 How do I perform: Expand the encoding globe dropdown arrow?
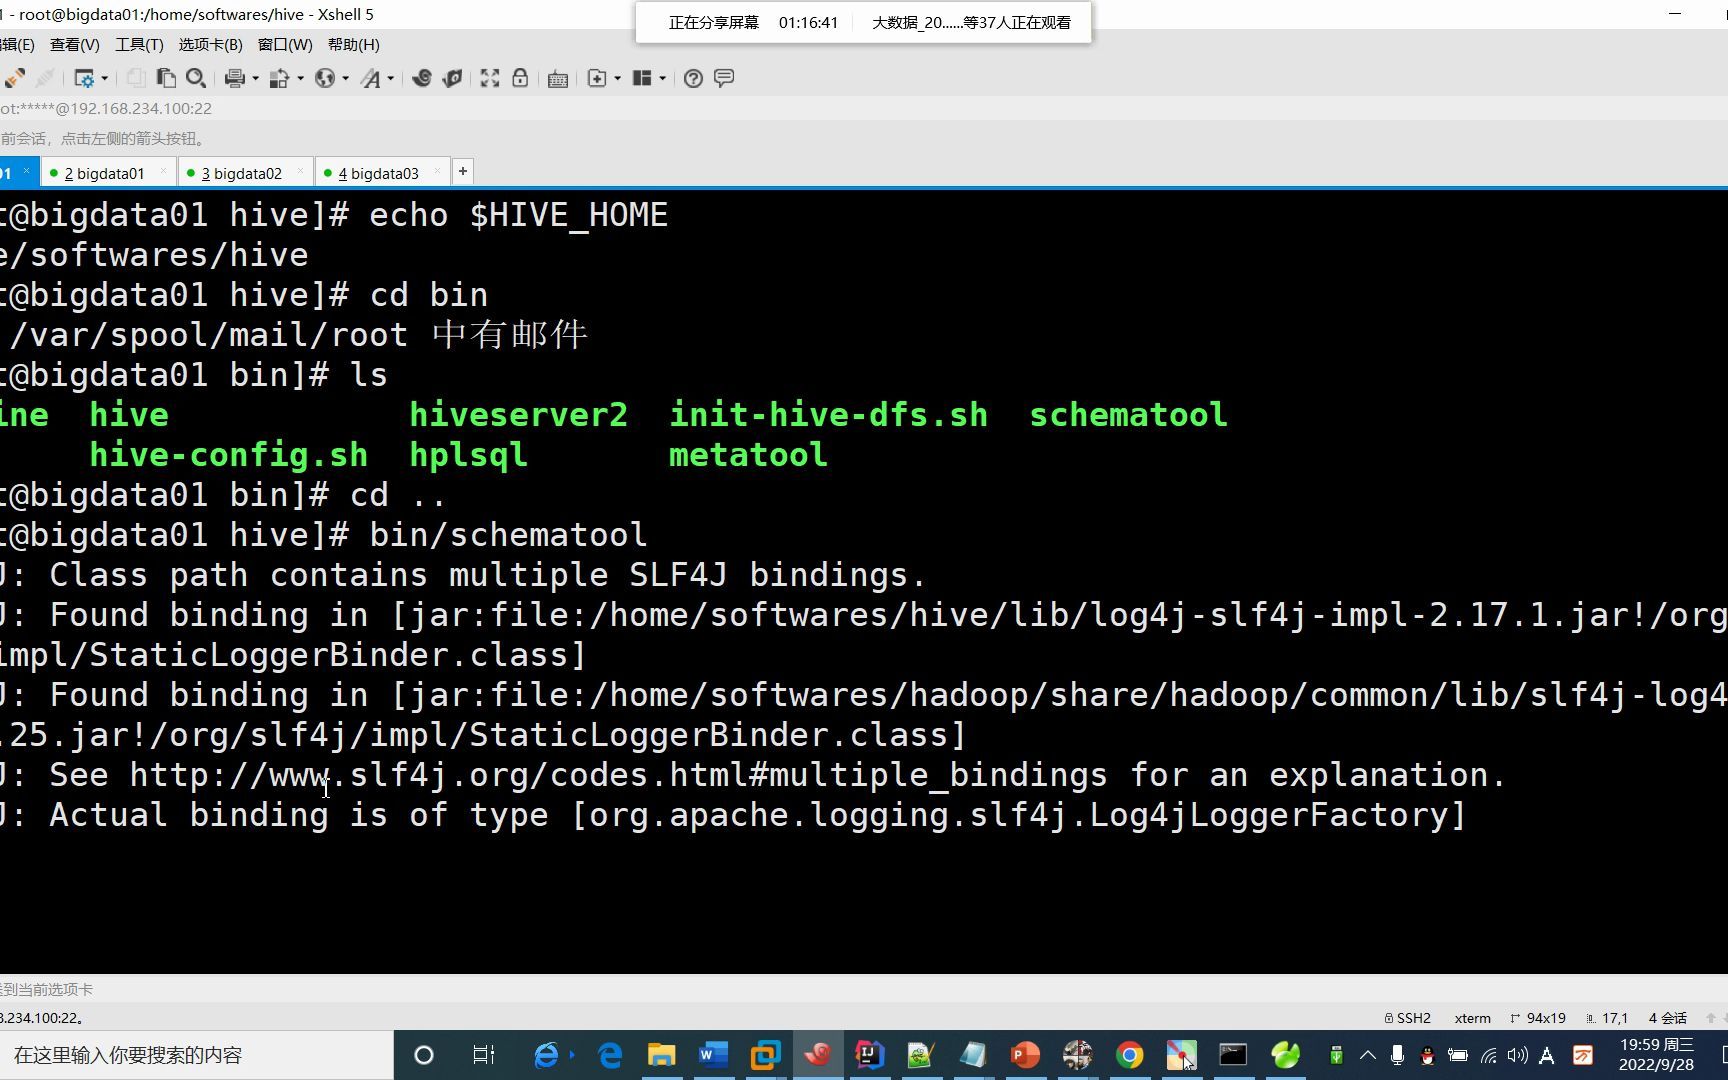(x=345, y=78)
